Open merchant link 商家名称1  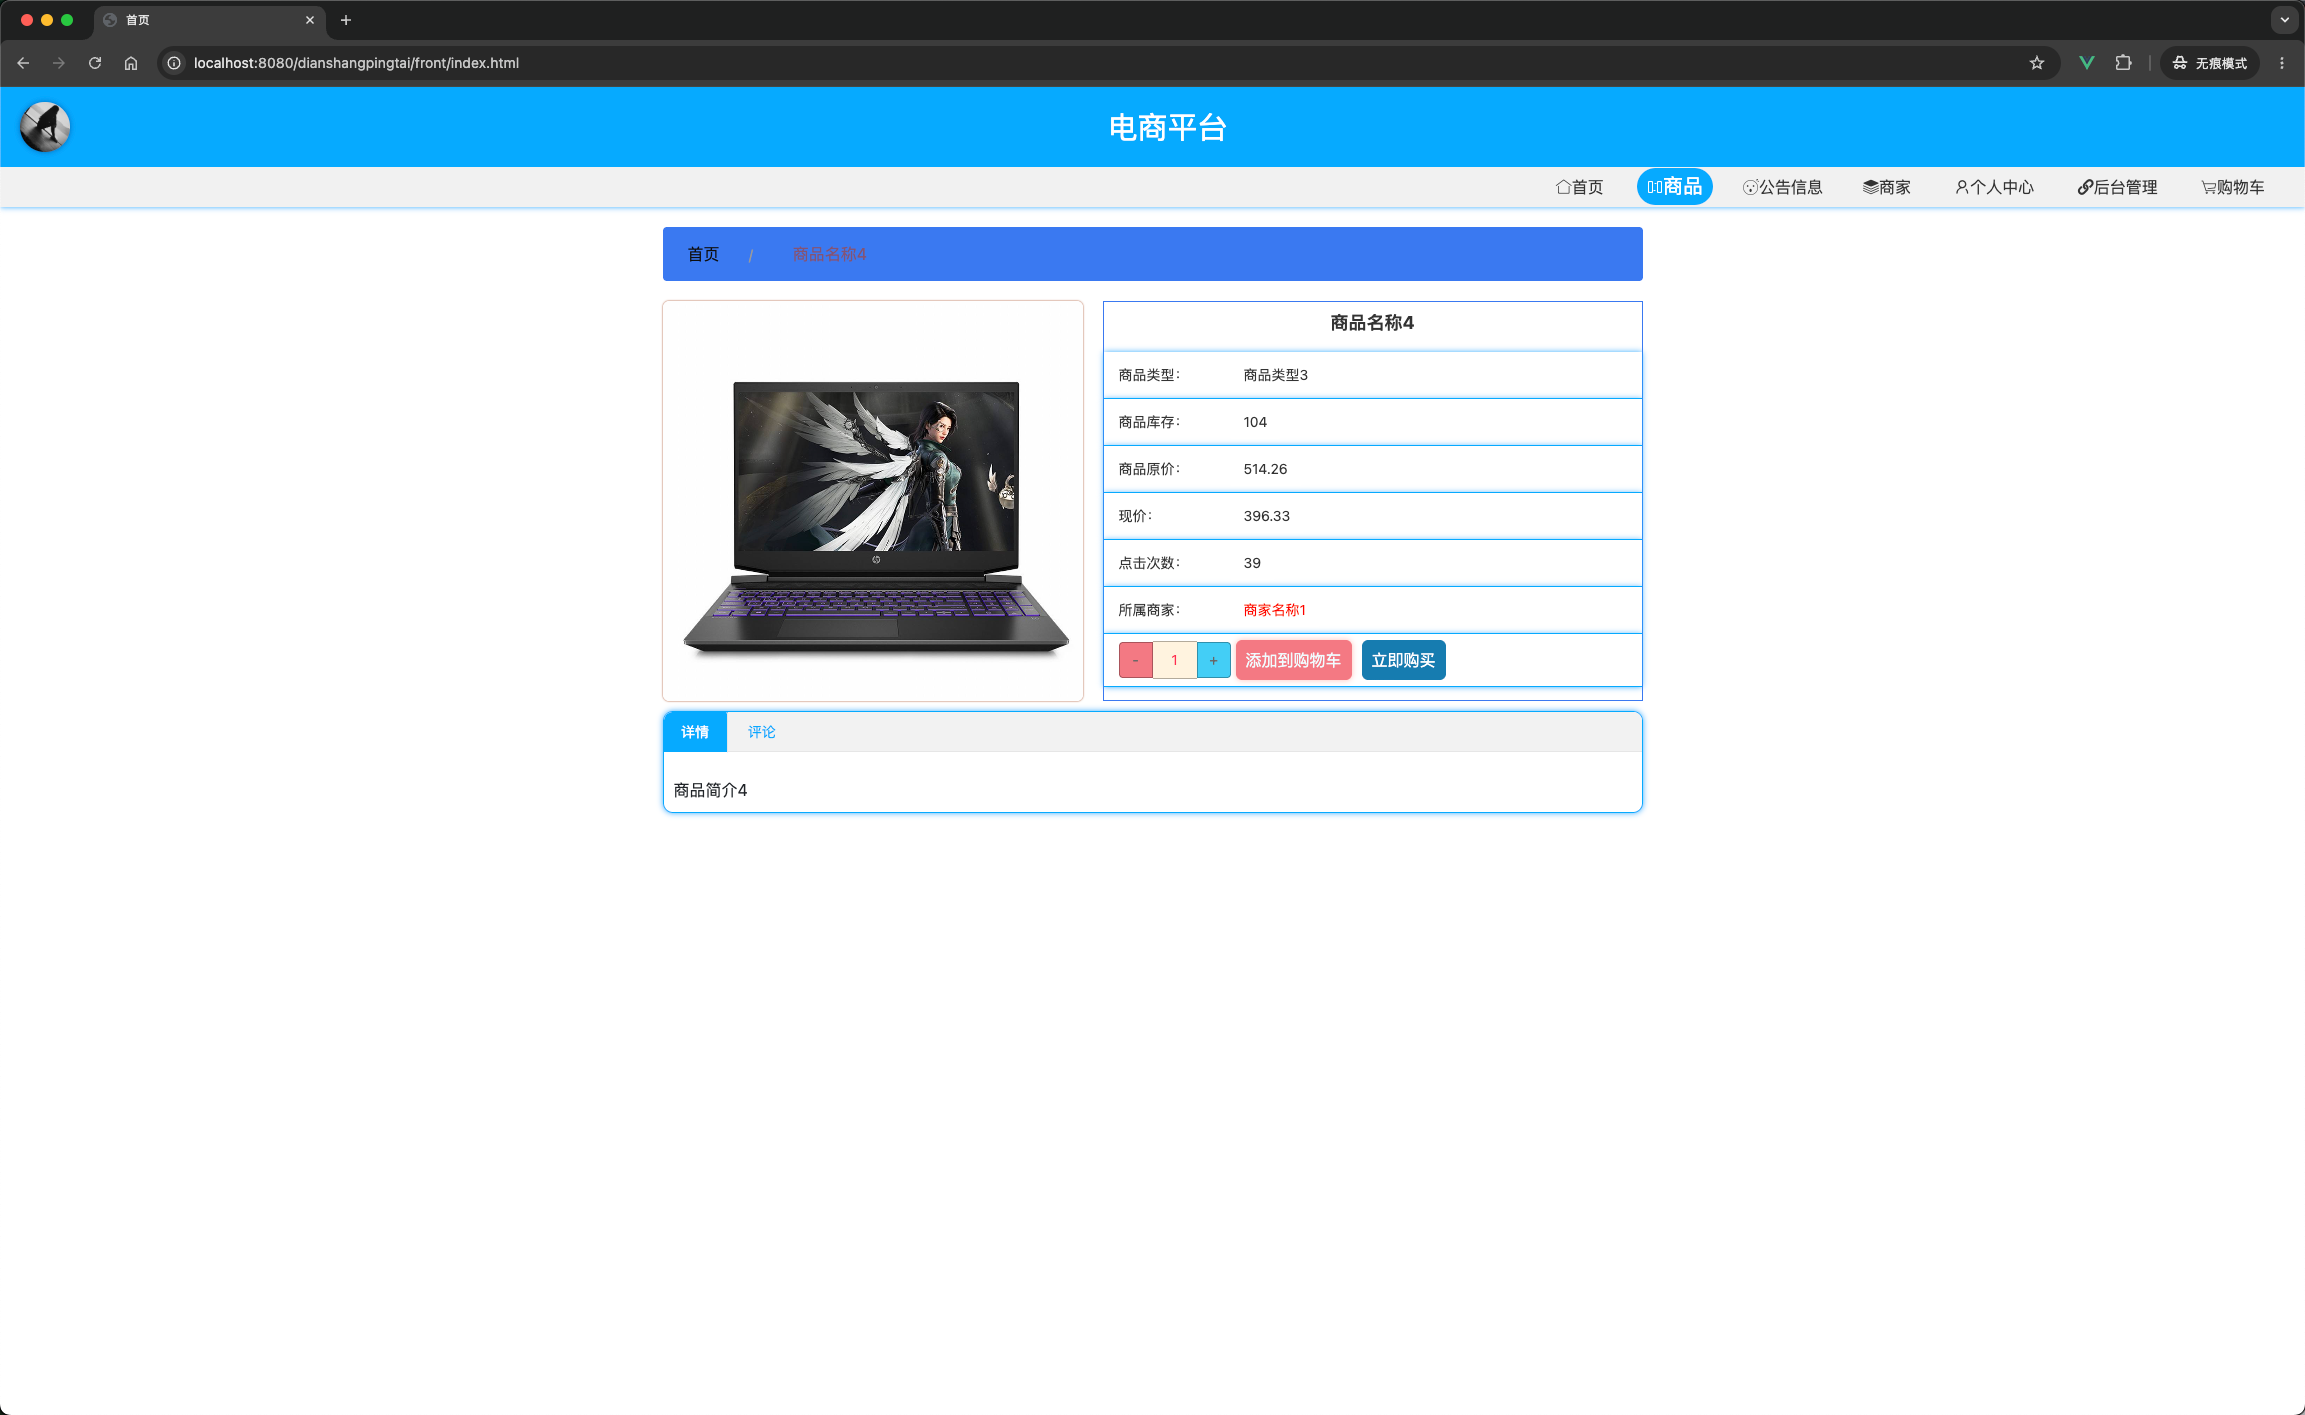coord(1274,610)
